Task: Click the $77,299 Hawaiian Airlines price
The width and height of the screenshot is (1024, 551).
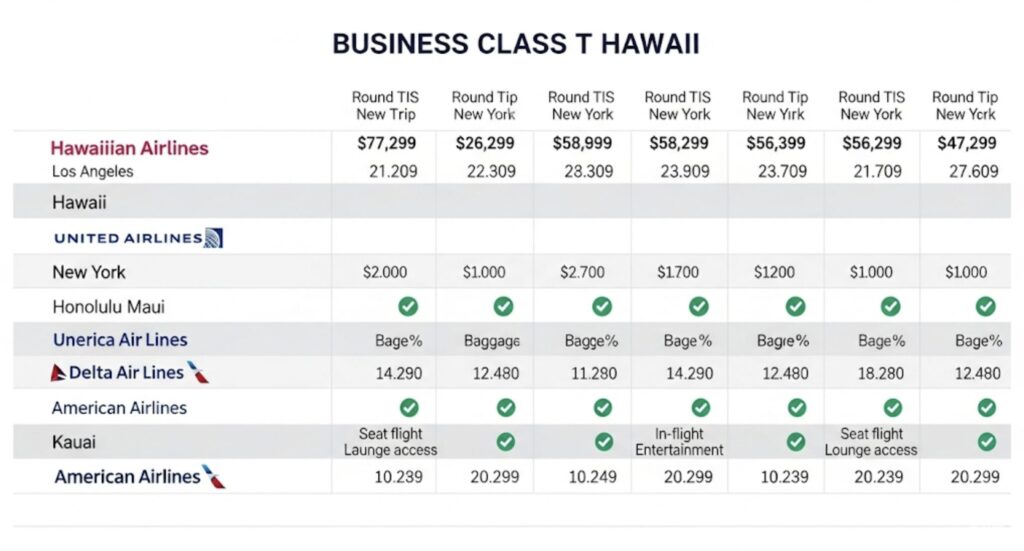Action: point(387,143)
